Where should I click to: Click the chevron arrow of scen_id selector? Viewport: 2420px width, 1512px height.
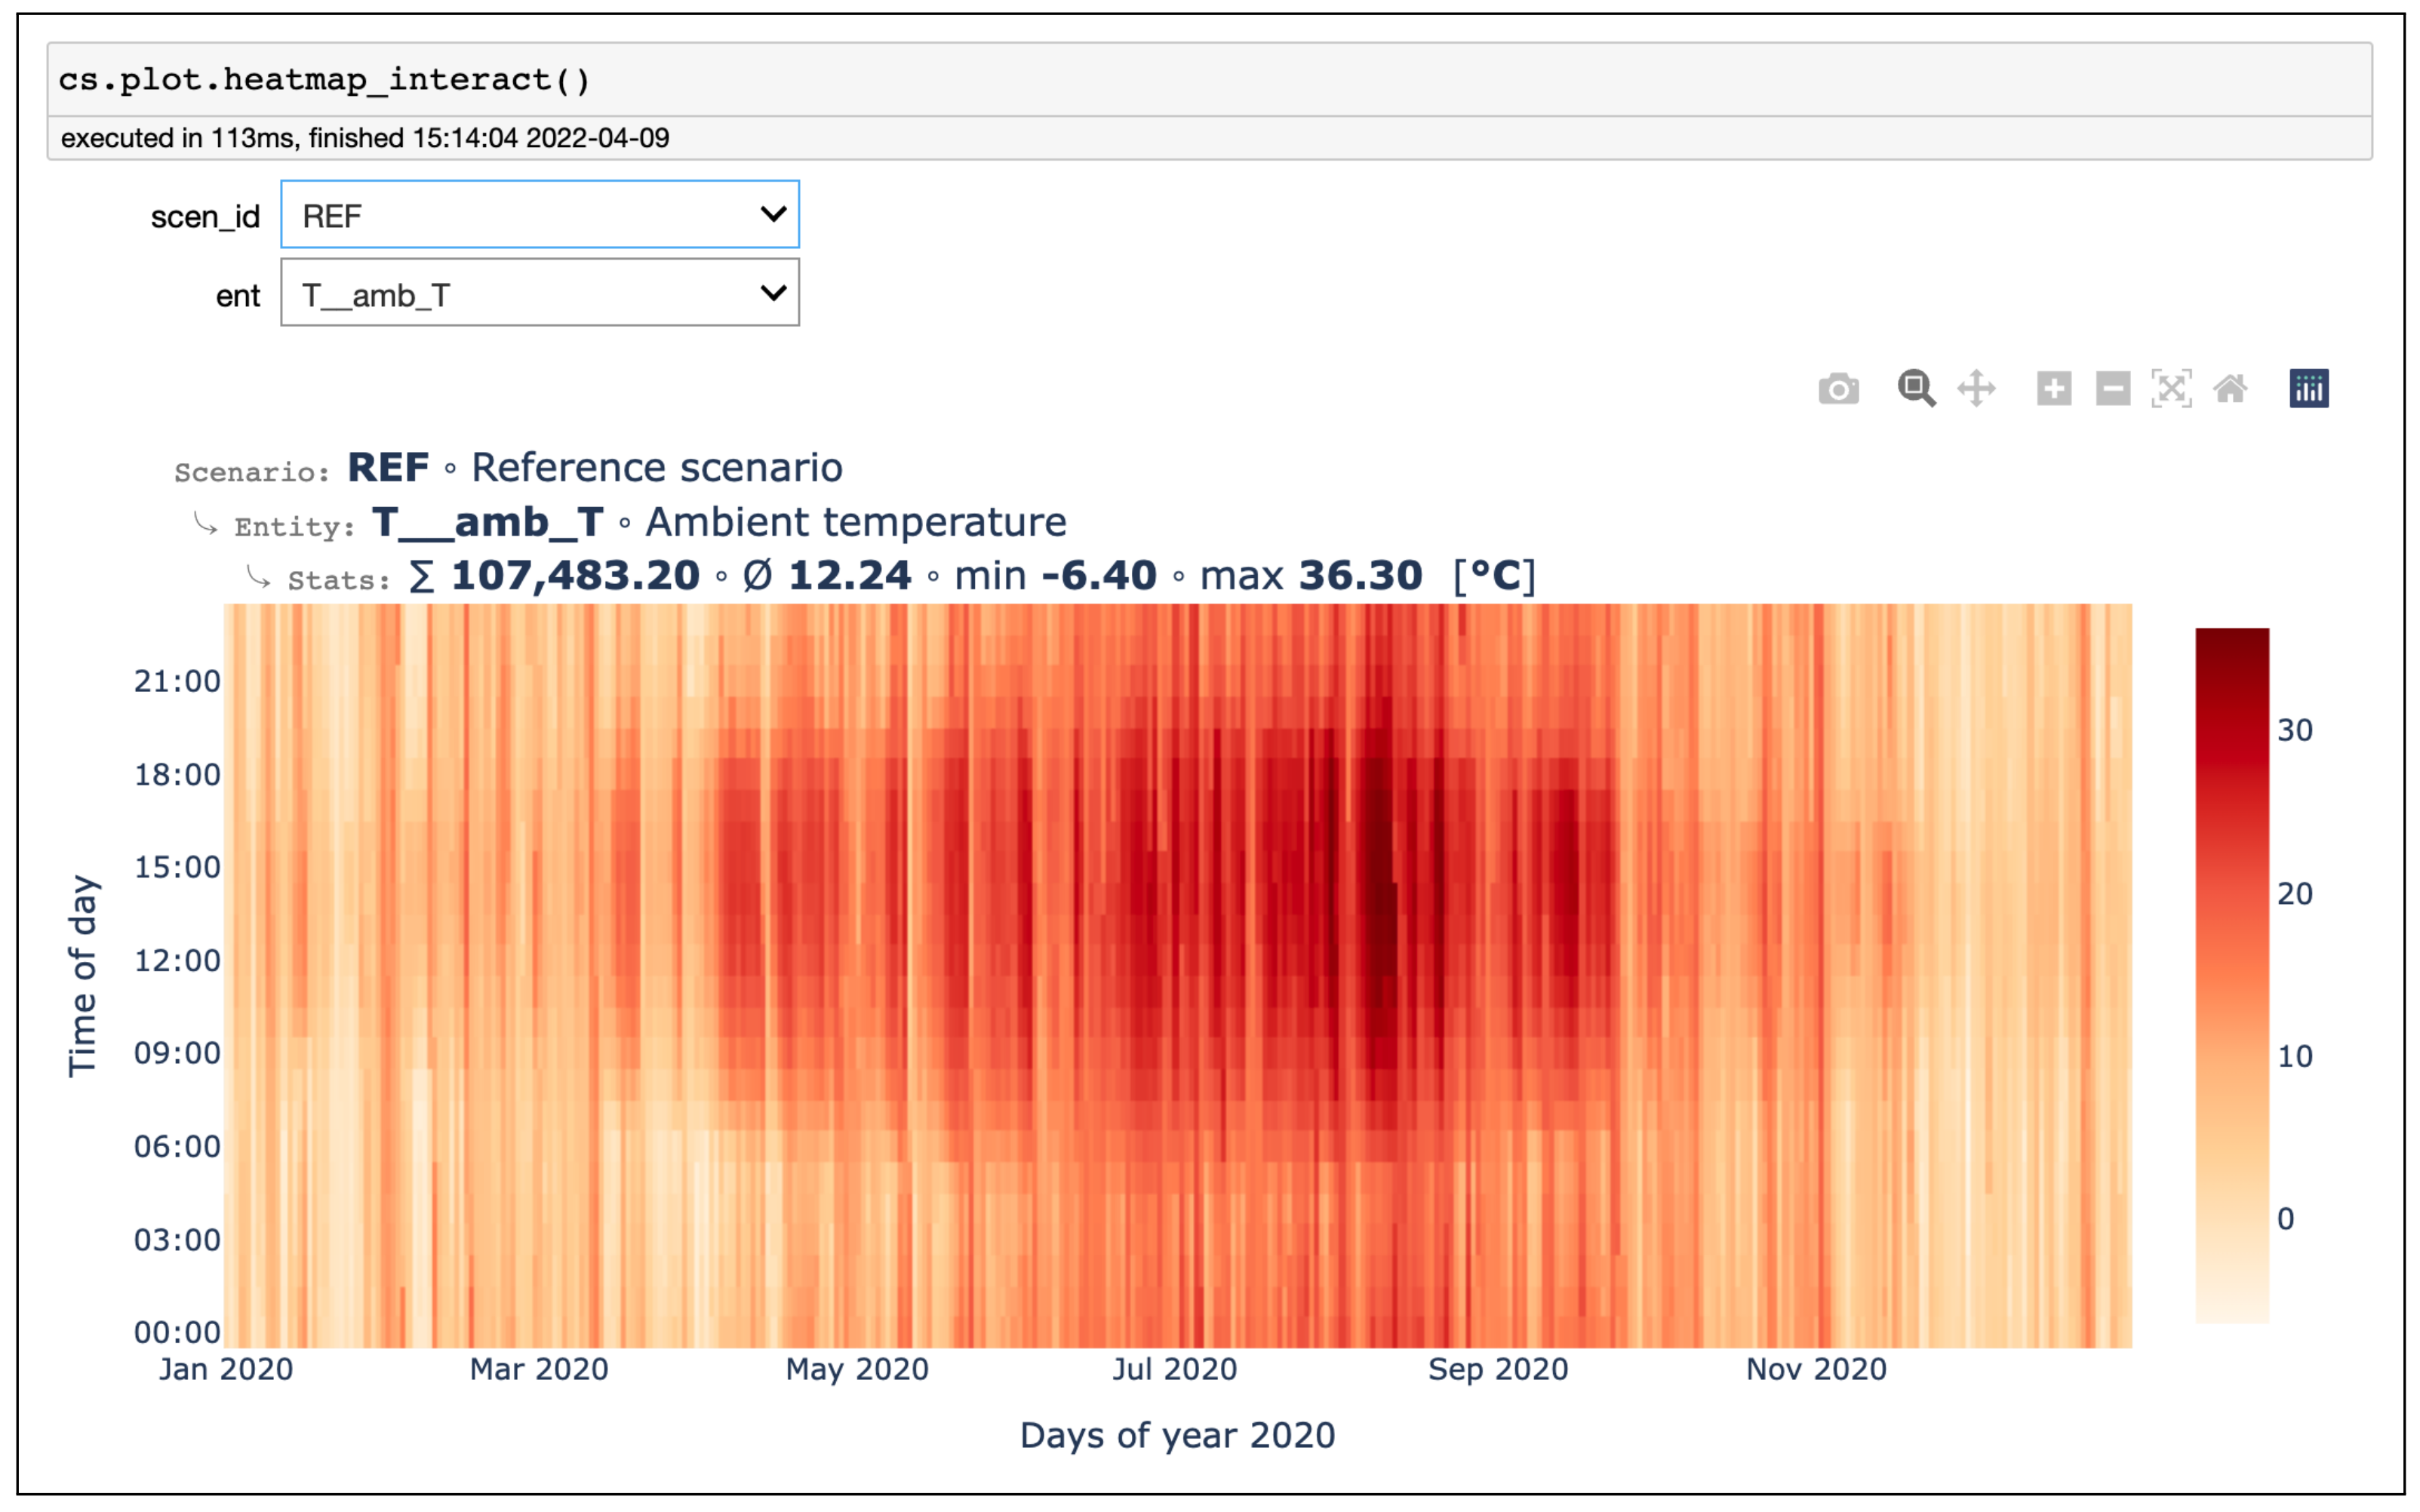[773, 214]
